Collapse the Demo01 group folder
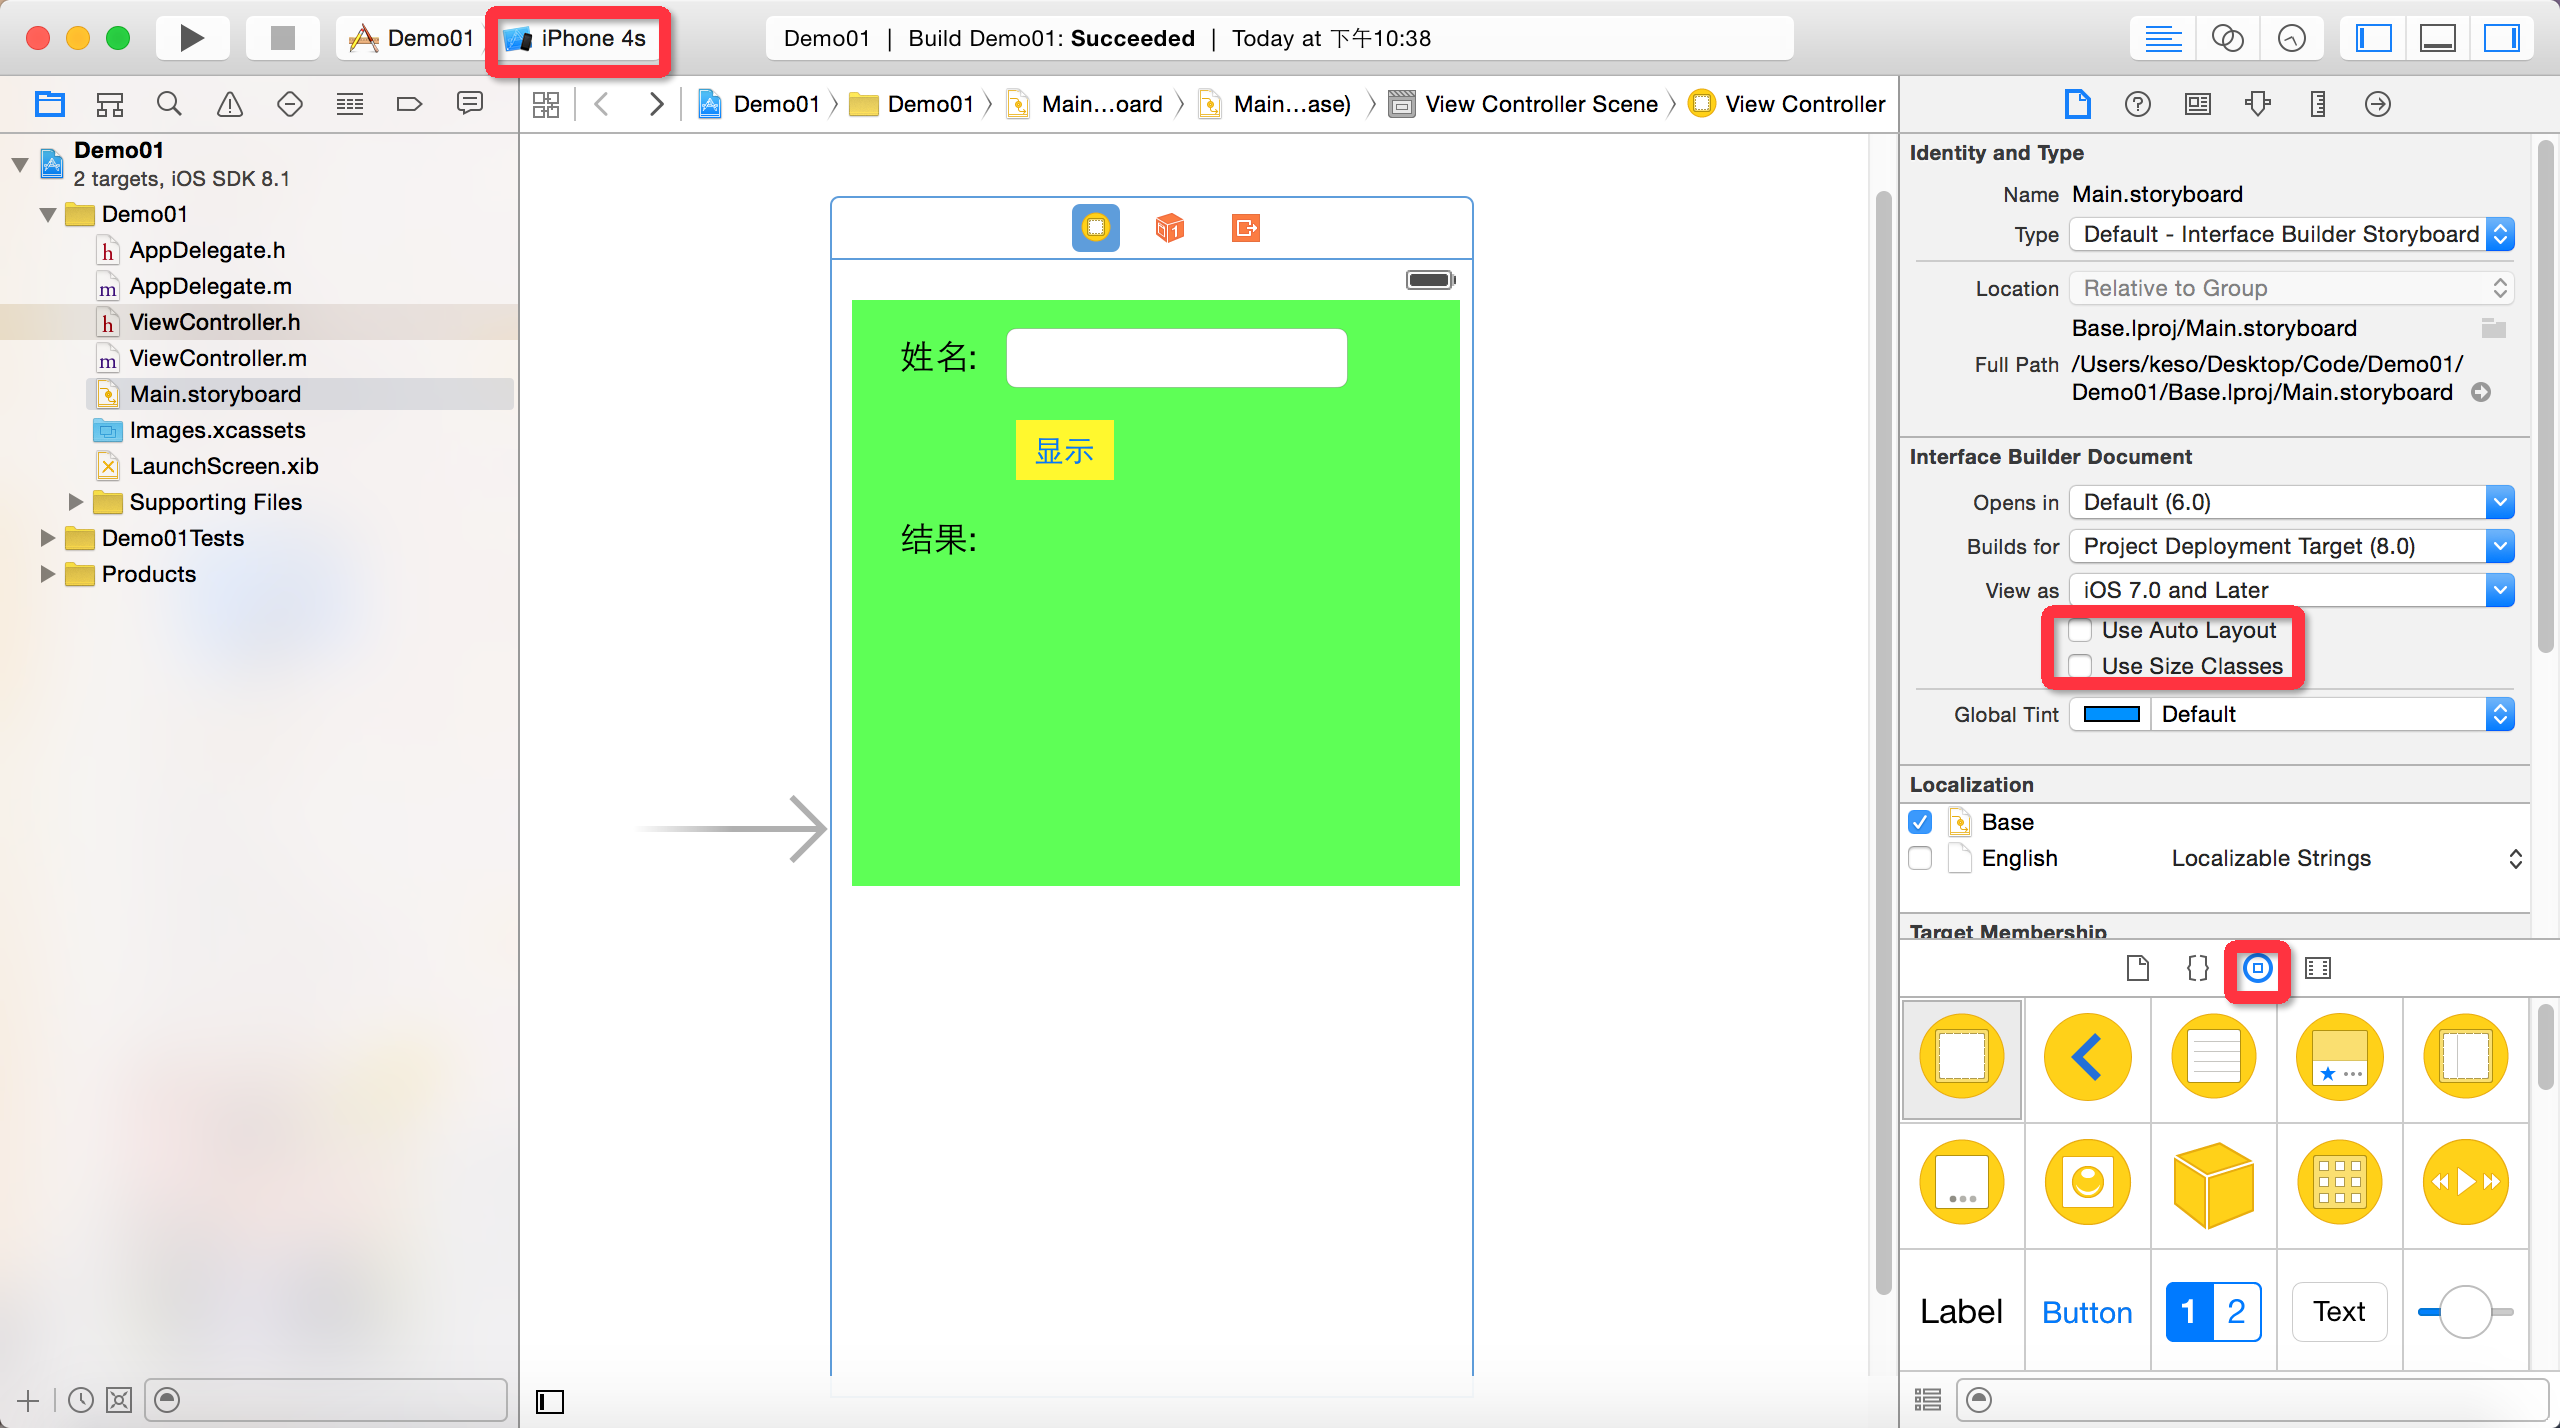The height and width of the screenshot is (1428, 2560). click(47, 214)
